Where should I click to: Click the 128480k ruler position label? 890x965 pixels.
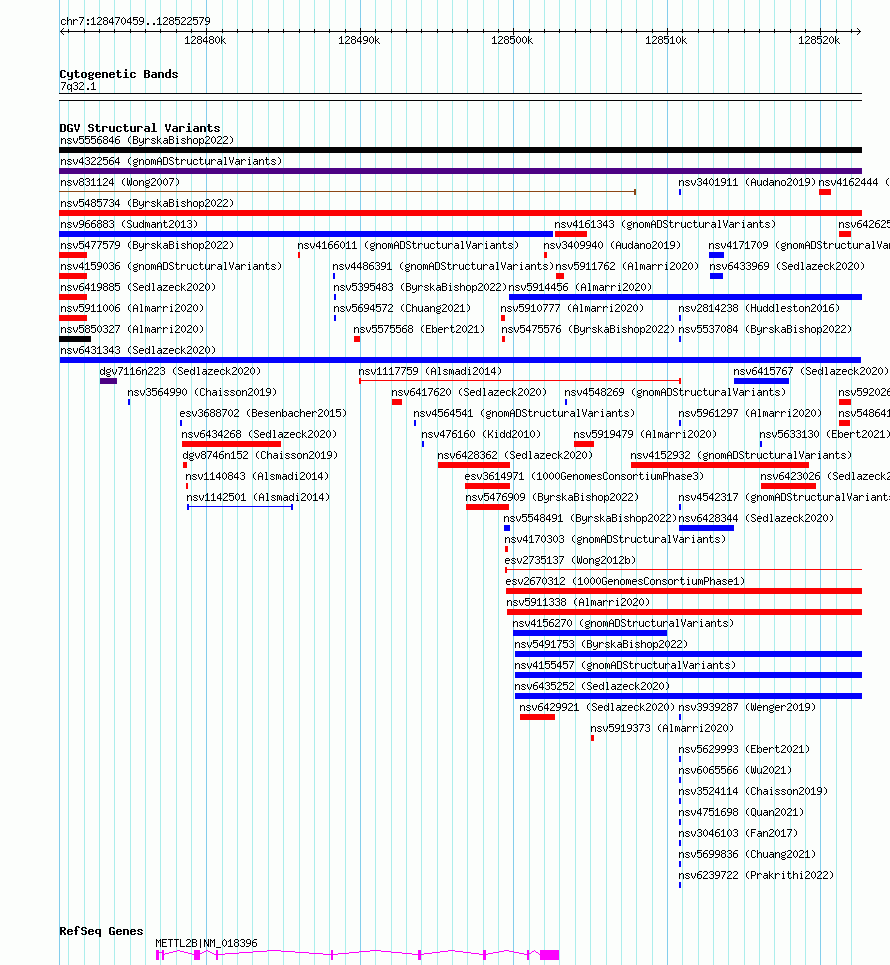coord(205,41)
